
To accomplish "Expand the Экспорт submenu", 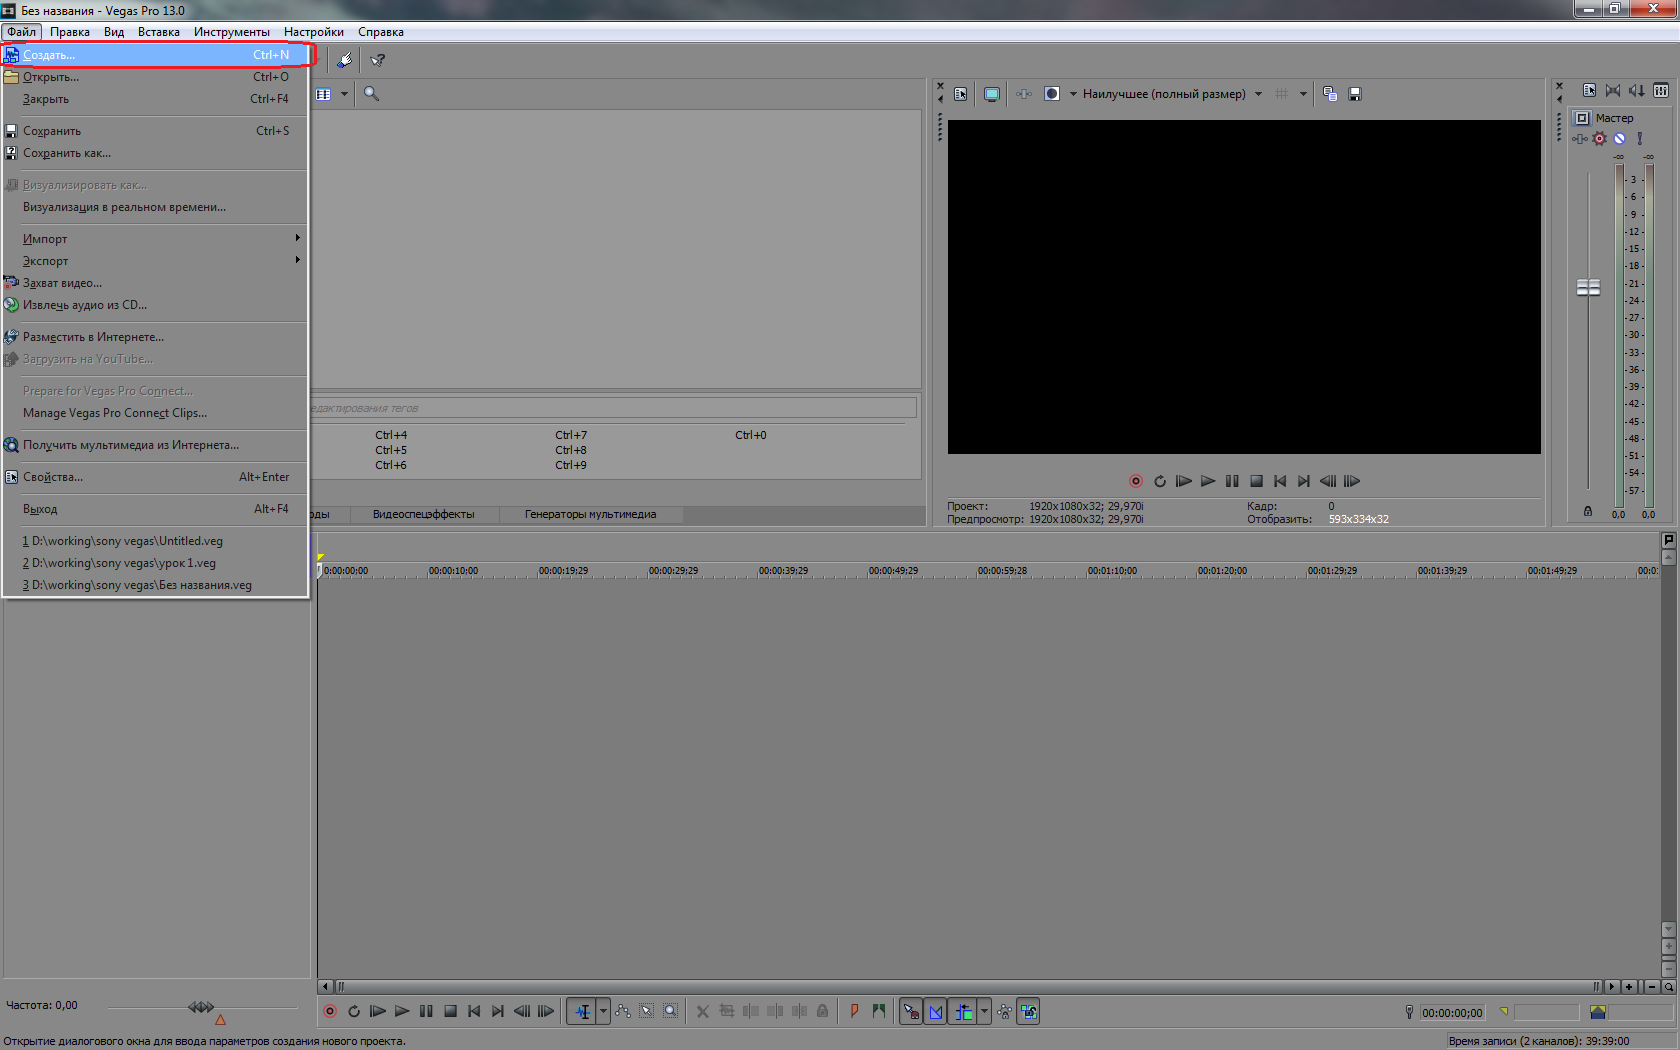I will tap(155, 261).
